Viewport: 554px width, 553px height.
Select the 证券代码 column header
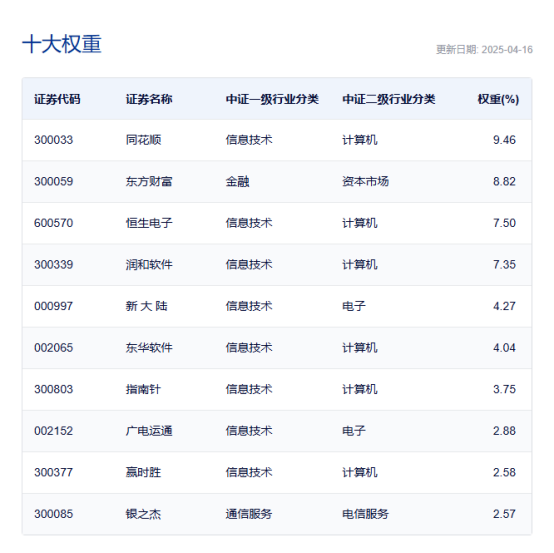(57, 99)
